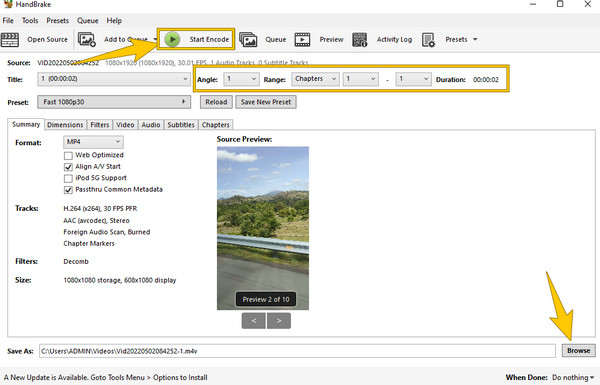Open the end chapter dropdown

coord(413,79)
